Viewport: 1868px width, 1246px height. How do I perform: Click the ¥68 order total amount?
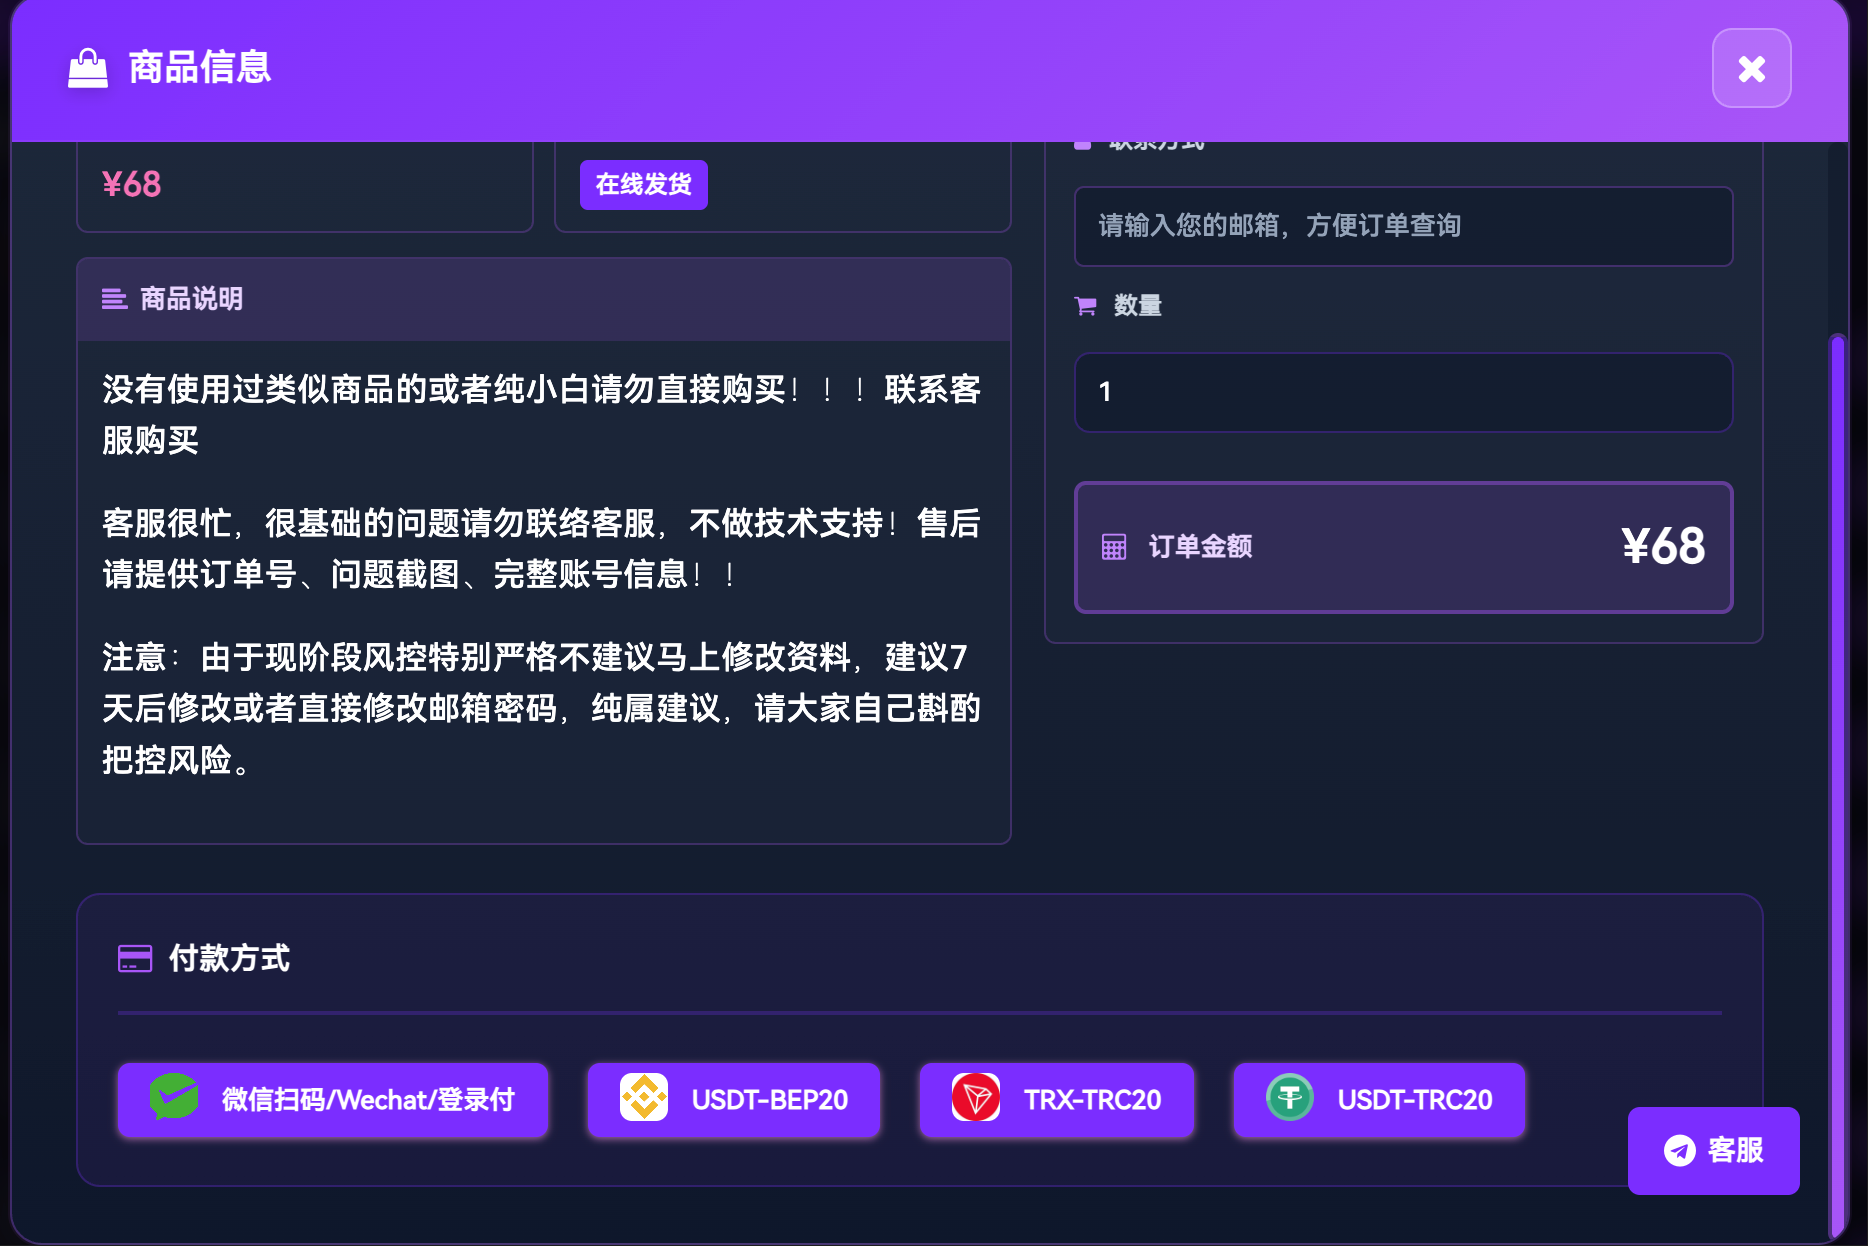(x=1662, y=547)
